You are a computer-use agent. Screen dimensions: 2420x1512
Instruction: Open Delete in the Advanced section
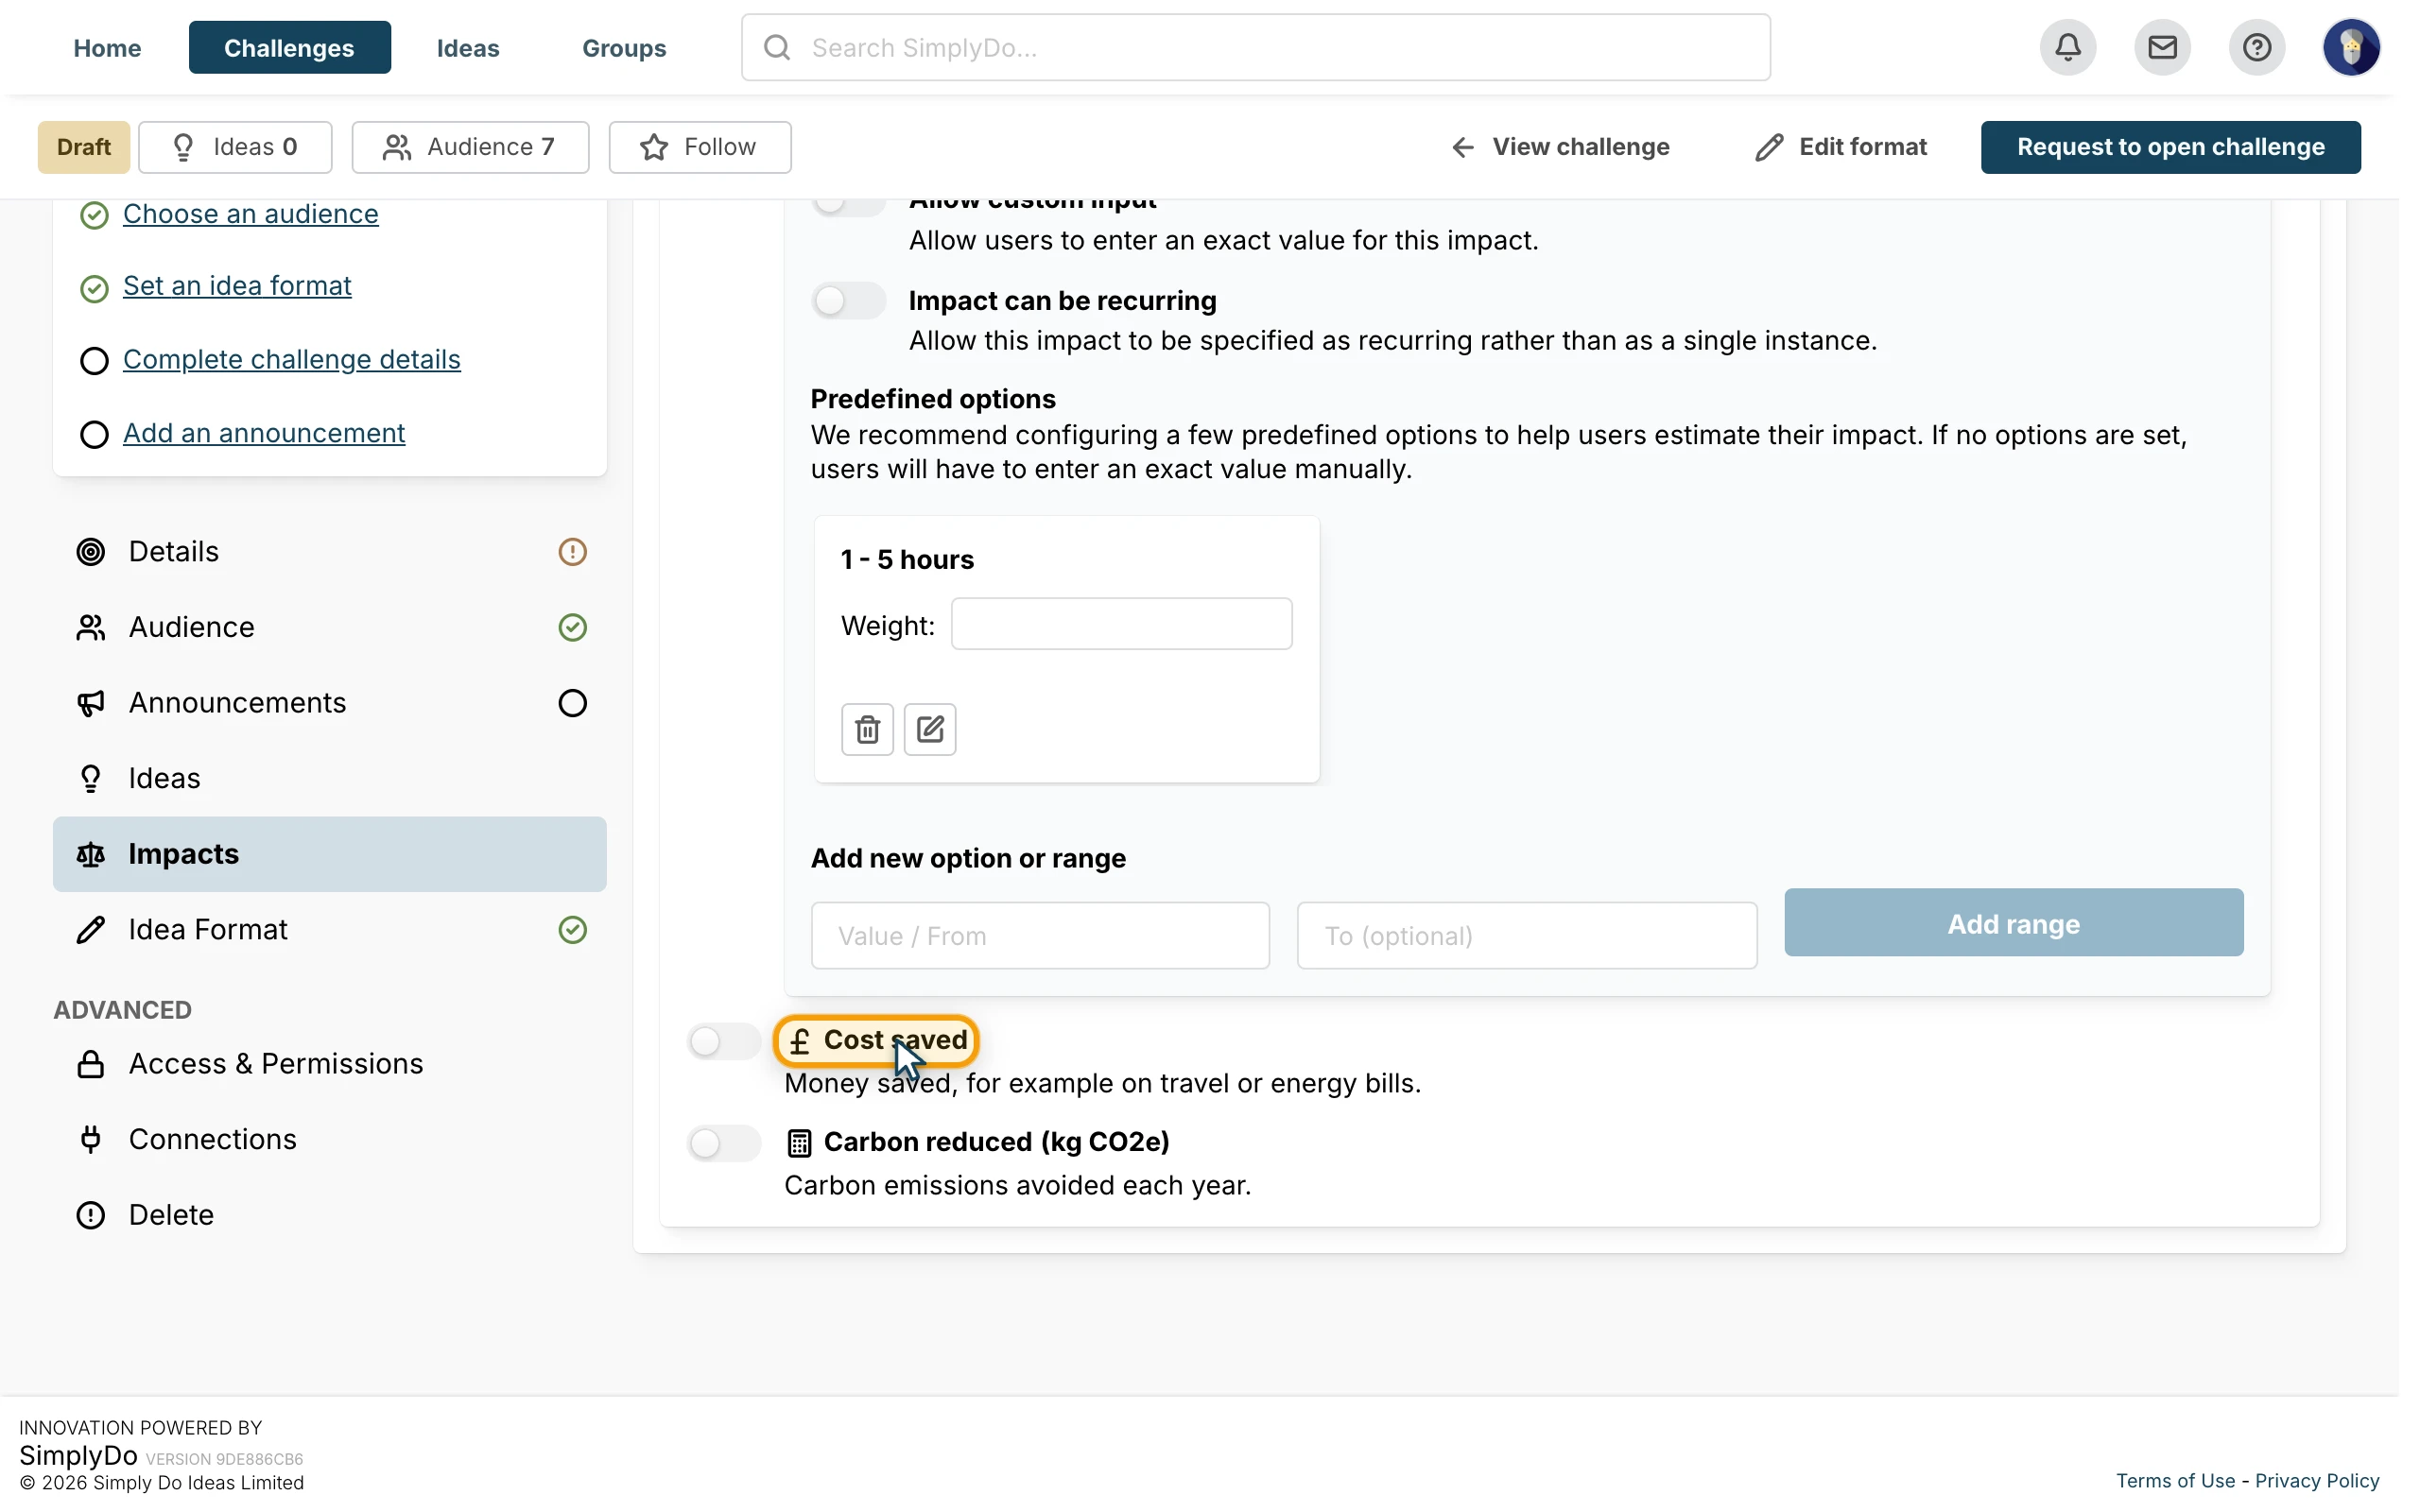pos(330,1215)
